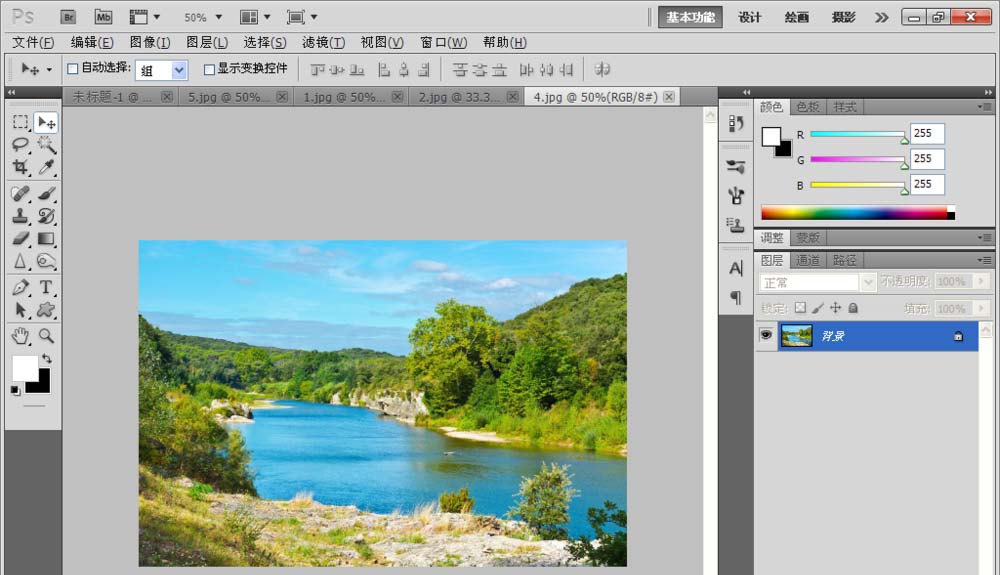The image size is (1000, 575).
Task: Open the 滤镜(T) menu
Action: pos(323,43)
